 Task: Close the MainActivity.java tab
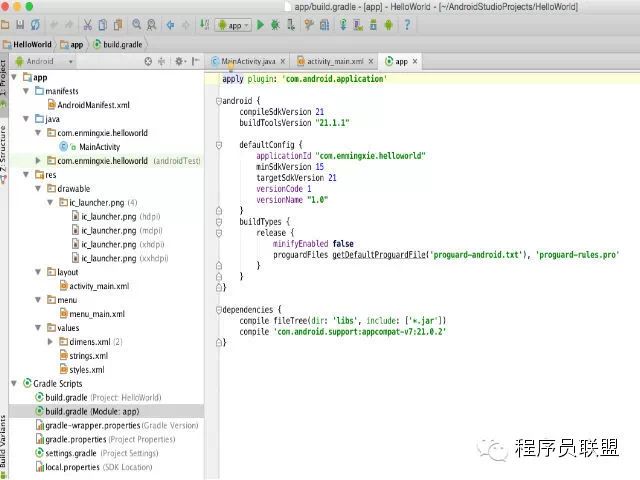pyautogui.click(x=283, y=61)
